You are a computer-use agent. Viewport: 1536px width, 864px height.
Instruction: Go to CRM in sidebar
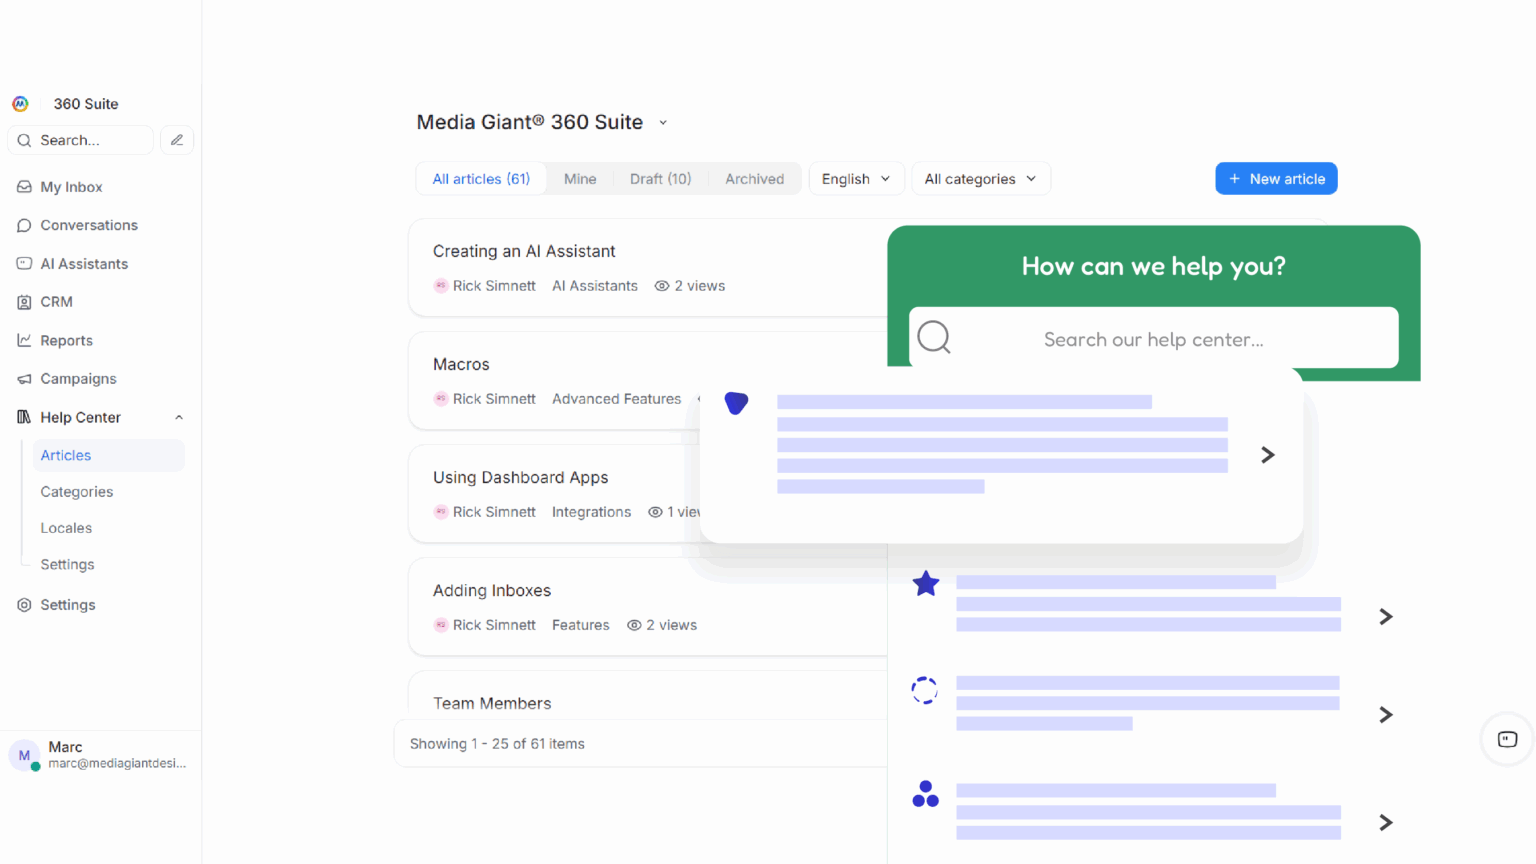tap(56, 302)
